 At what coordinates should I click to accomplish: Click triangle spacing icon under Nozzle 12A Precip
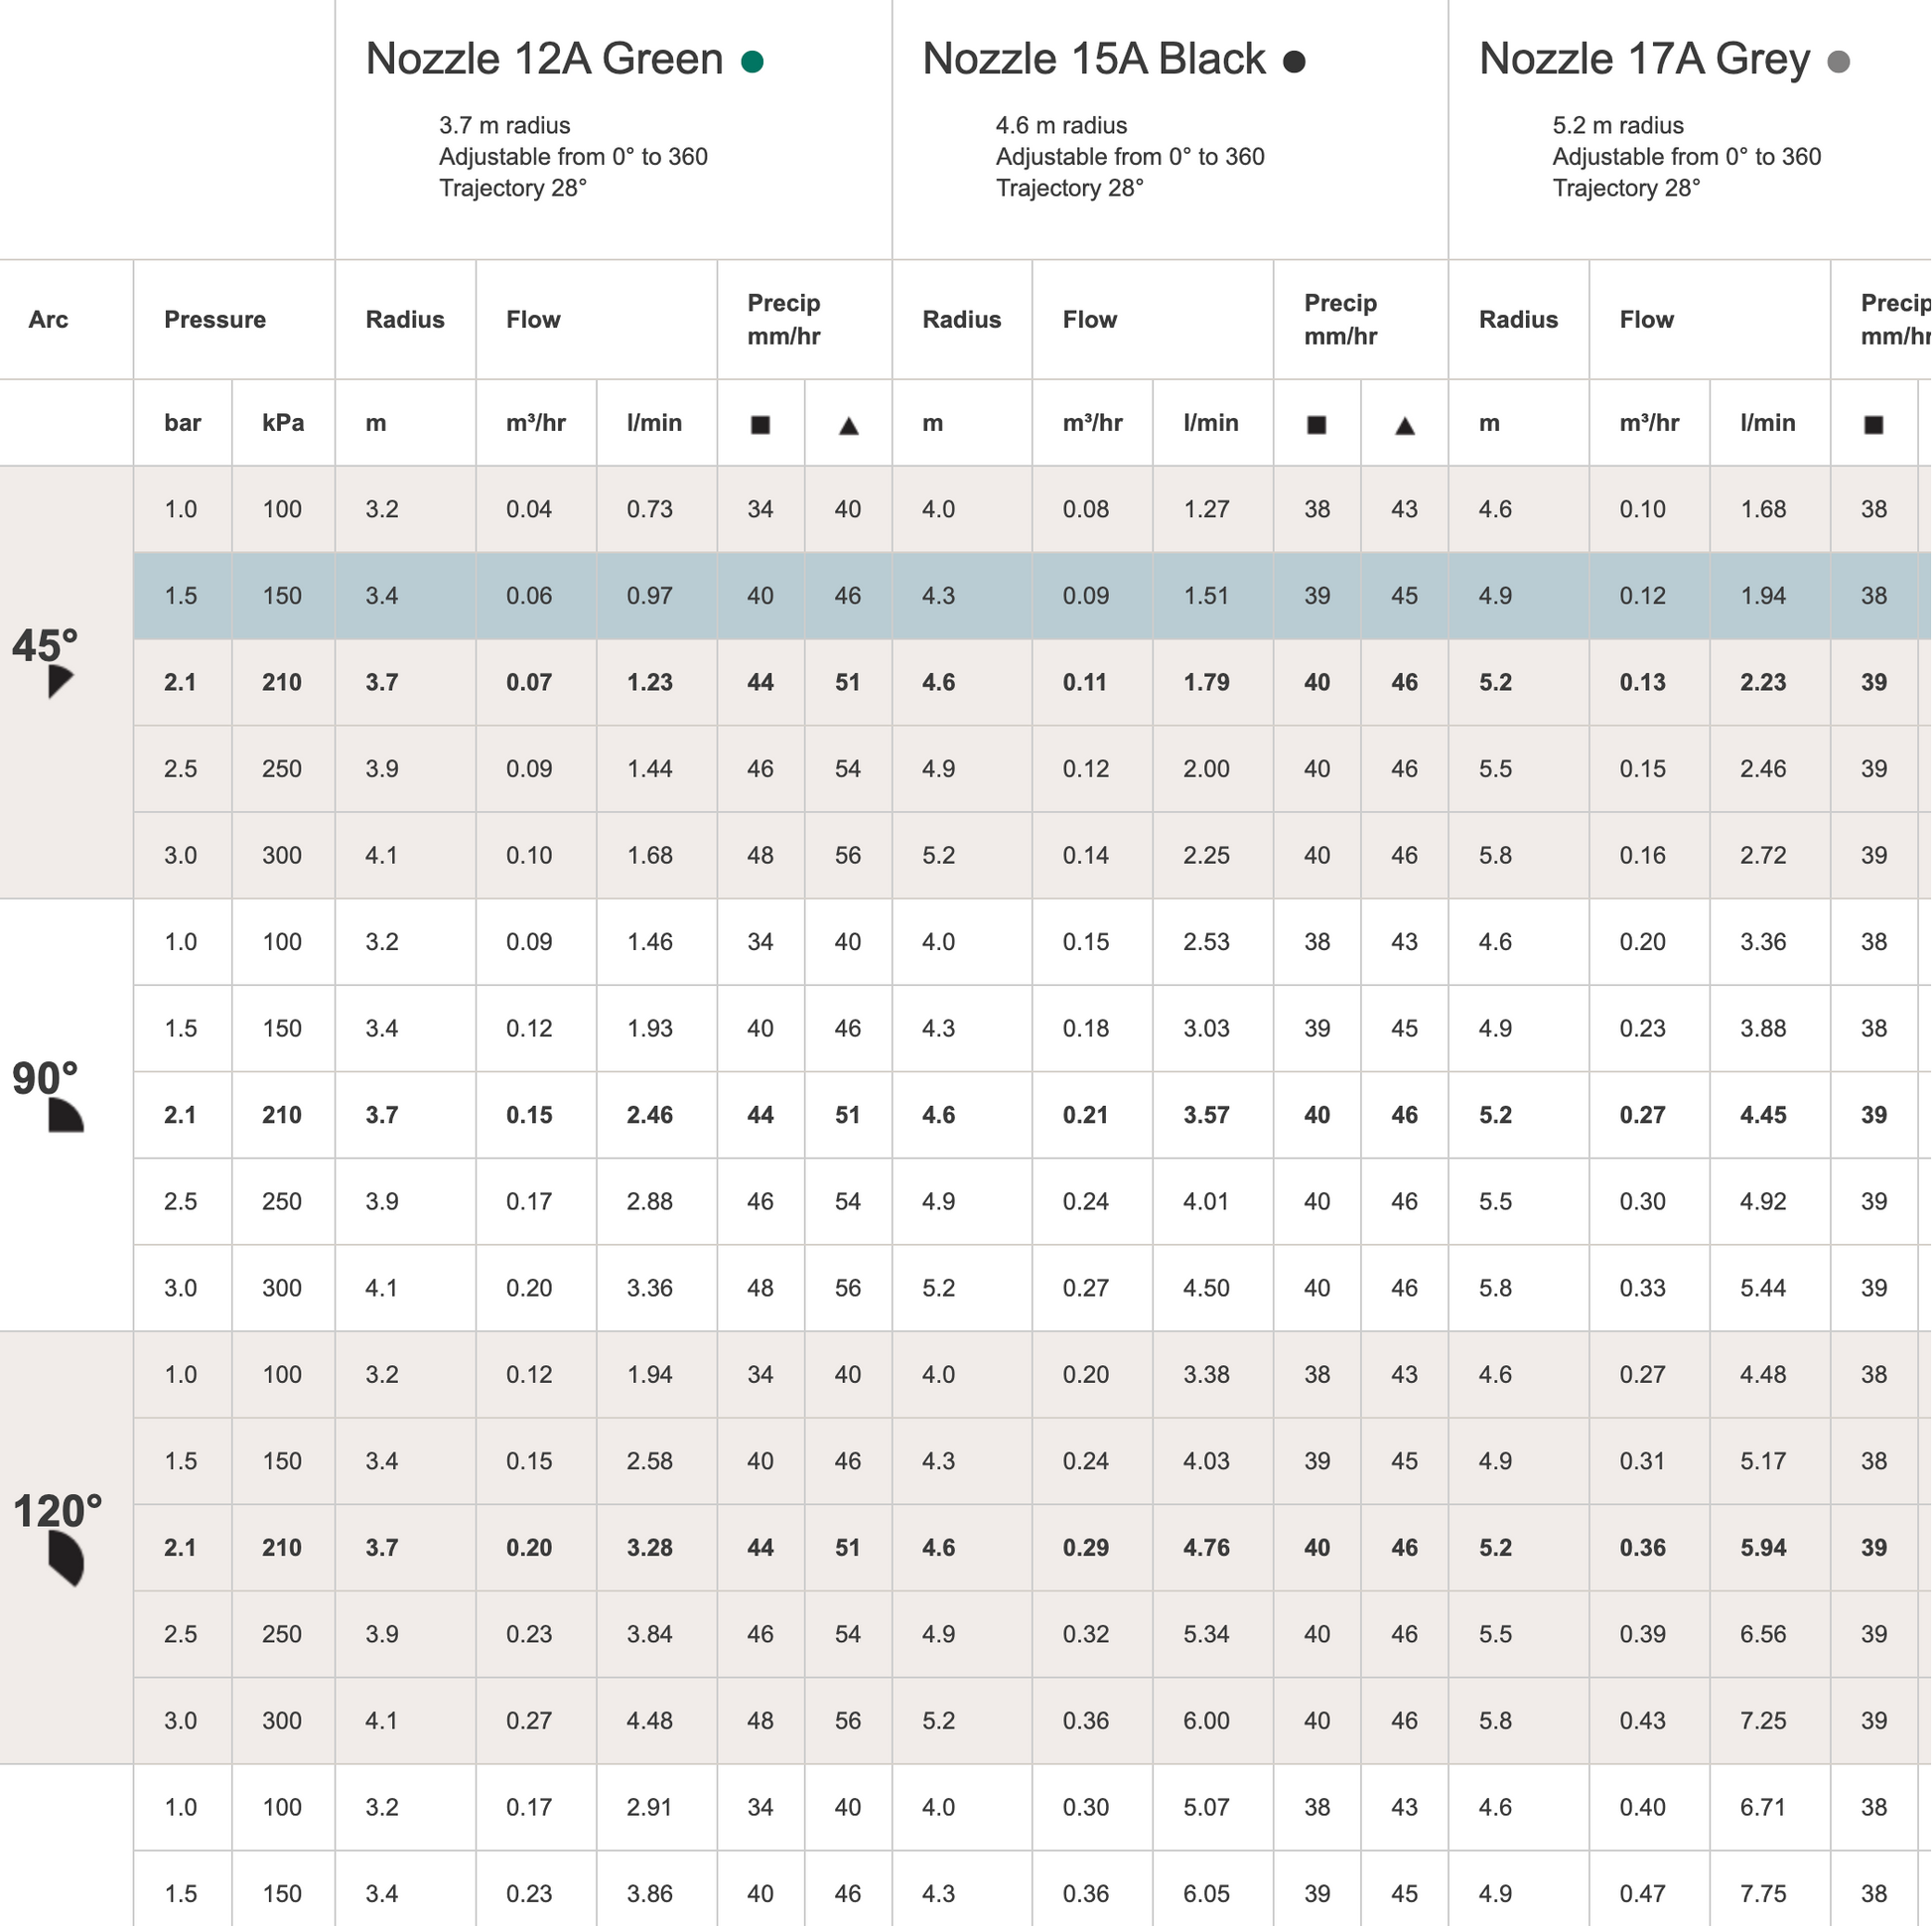[848, 426]
